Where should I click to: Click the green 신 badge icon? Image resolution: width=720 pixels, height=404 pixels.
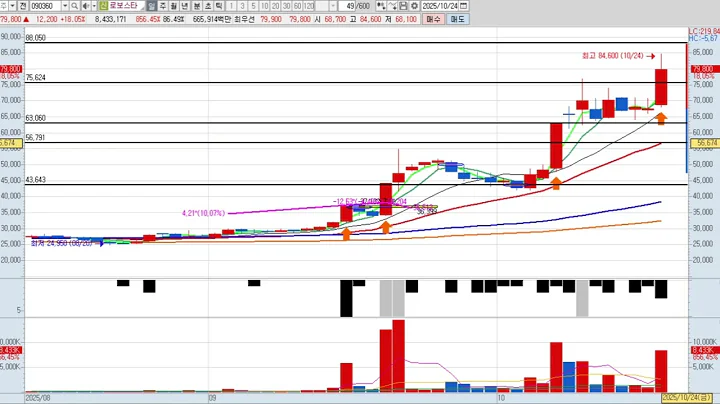tap(103, 6)
